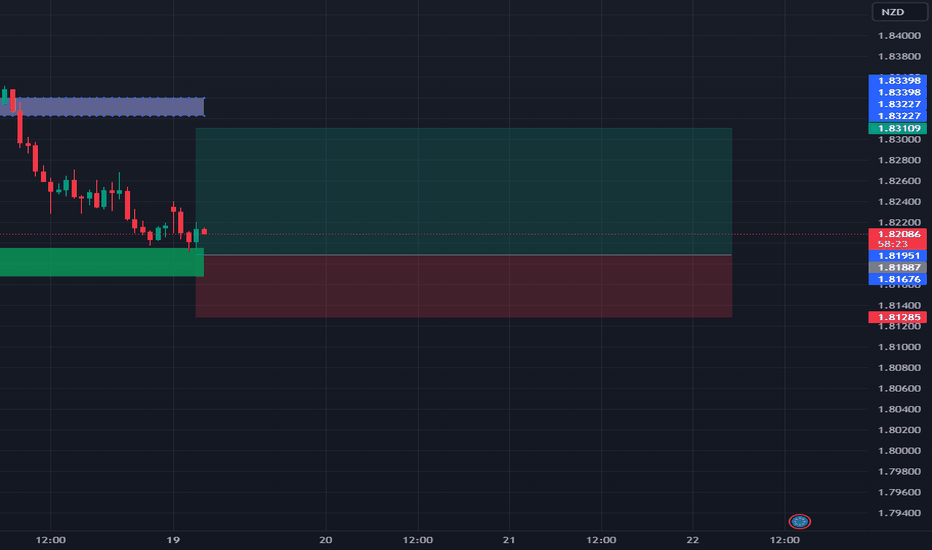Open the NZD currency selector
Screen dimensions: 932x550
pyautogui.click(x=899, y=12)
